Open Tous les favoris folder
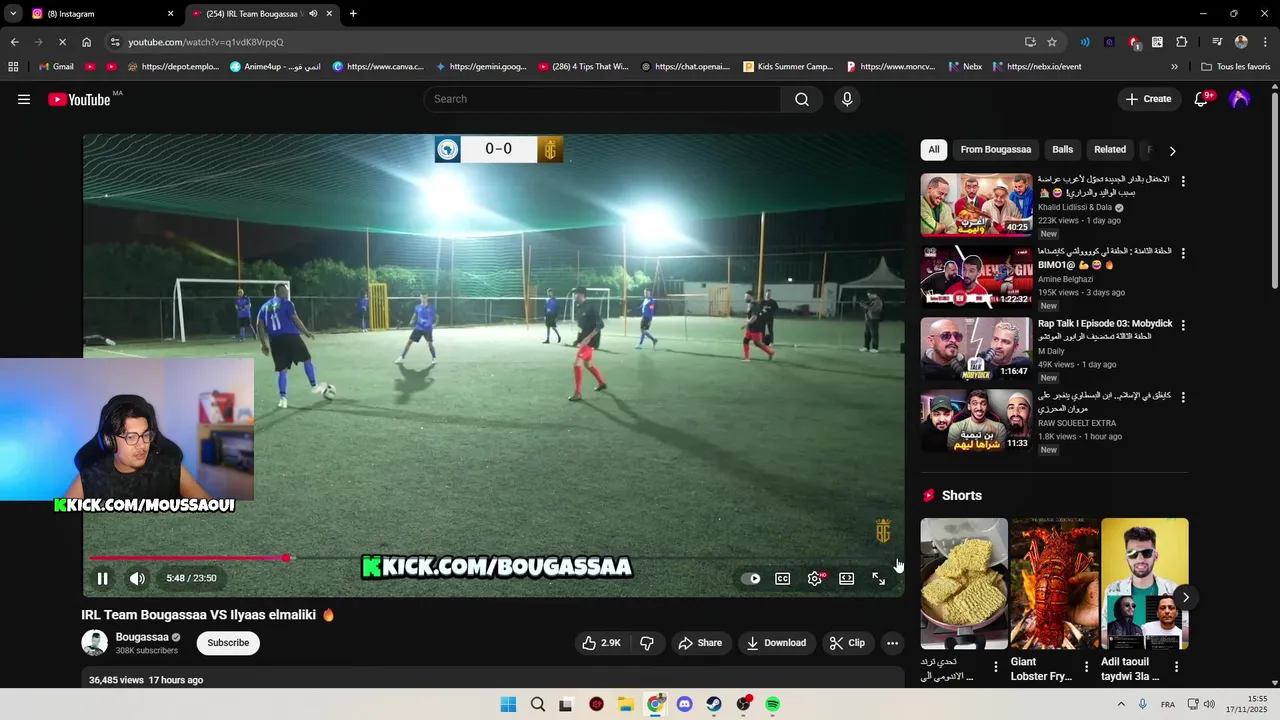This screenshot has width=1280, height=720. click(x=1236, y=67)
